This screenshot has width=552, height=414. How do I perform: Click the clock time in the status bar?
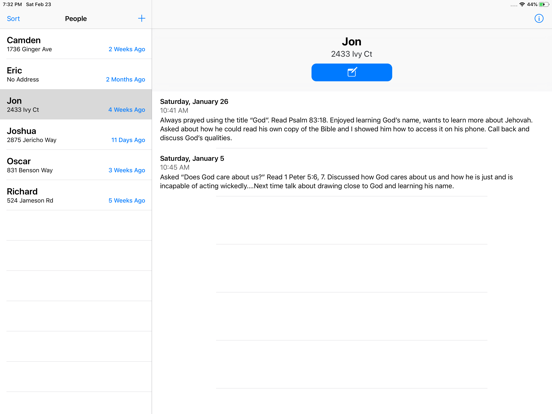tap(12, 4)
